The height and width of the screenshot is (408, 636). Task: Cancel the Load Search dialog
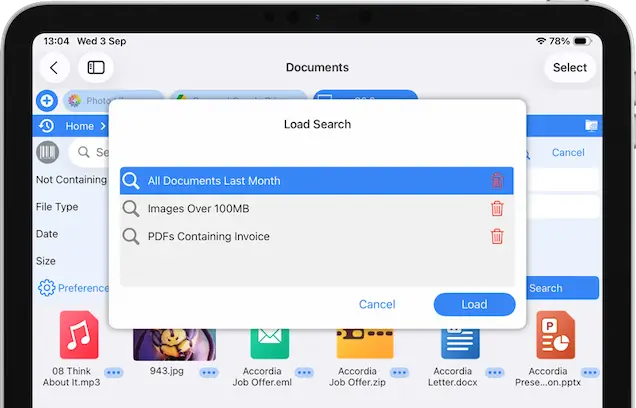377,305
